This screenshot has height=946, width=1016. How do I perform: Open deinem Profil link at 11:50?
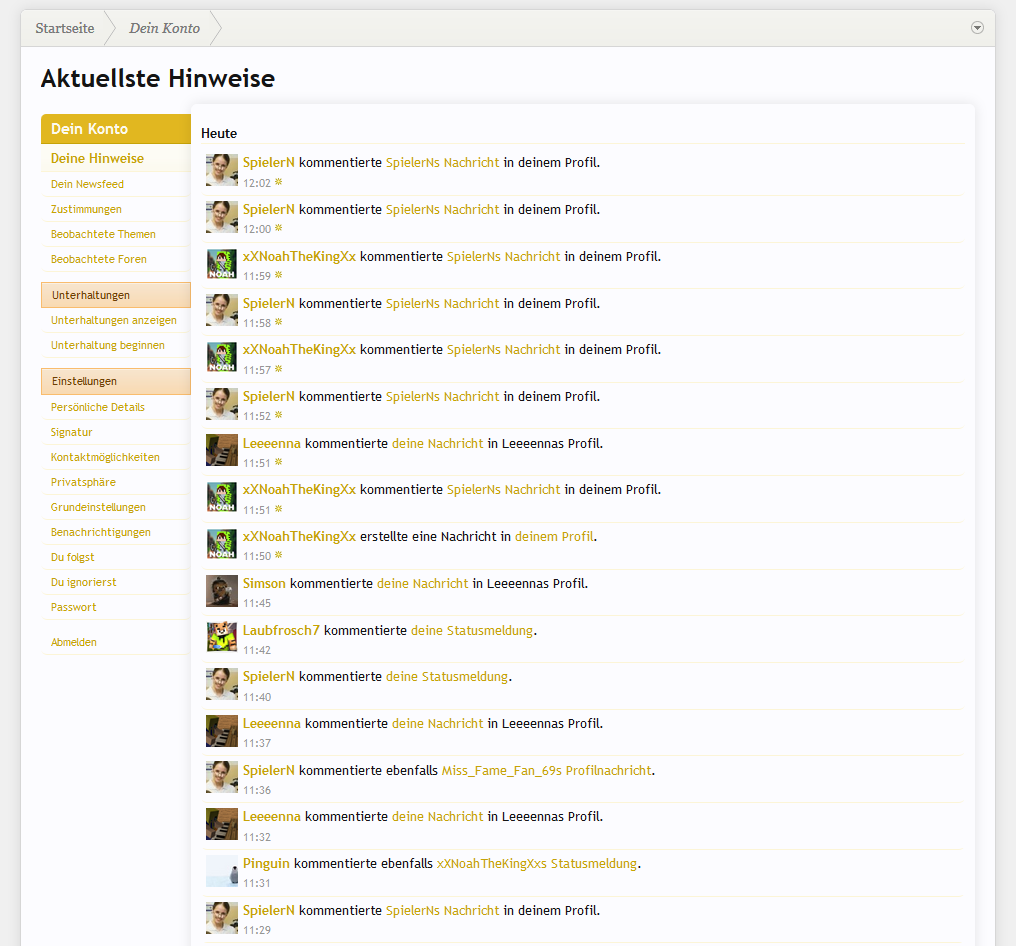tap(555, 536)
